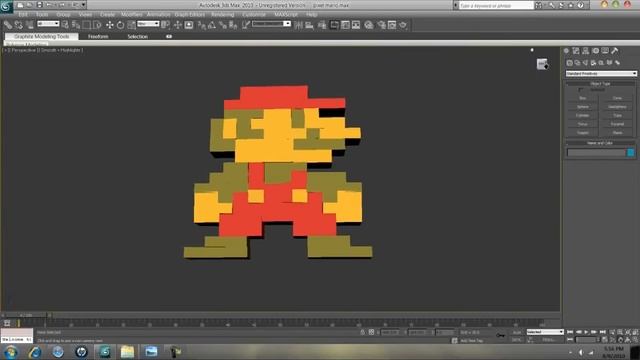Screen dimensions: 640x360
Task: Click the Bind to Space Warp icon
Action: click(x=29, y=25)
